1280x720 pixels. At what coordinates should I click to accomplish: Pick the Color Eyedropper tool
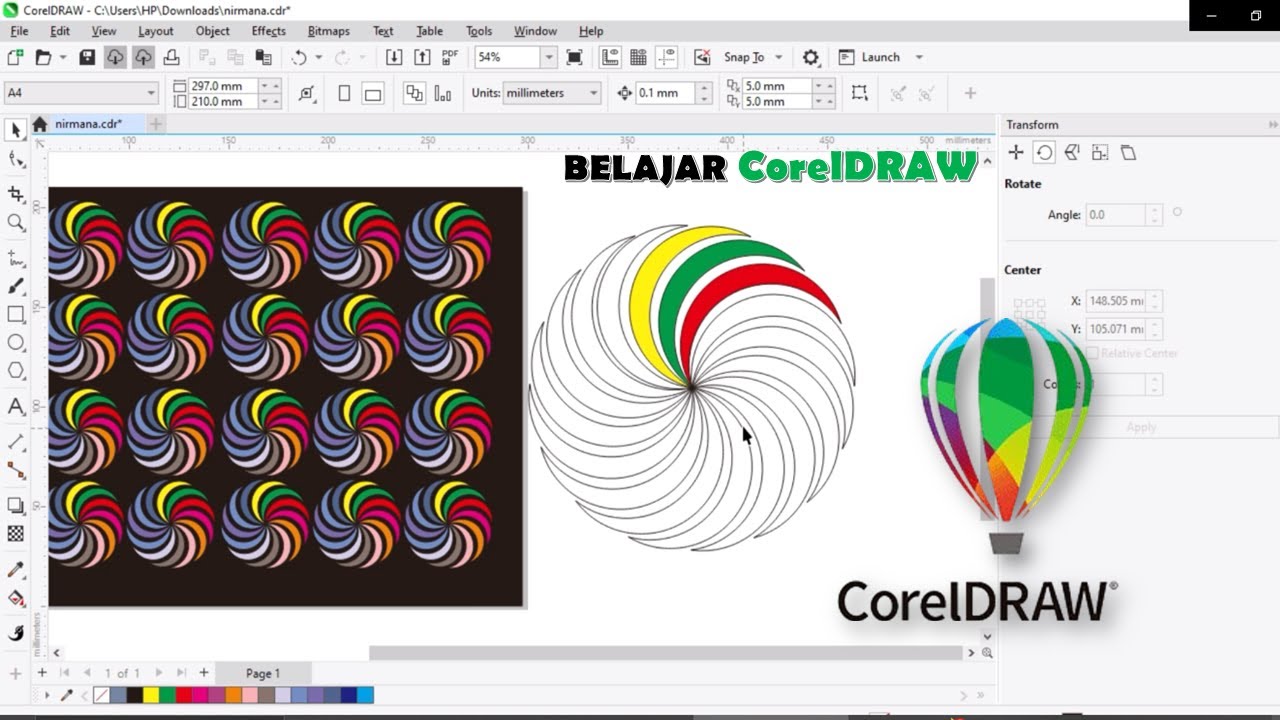(16, 569)
